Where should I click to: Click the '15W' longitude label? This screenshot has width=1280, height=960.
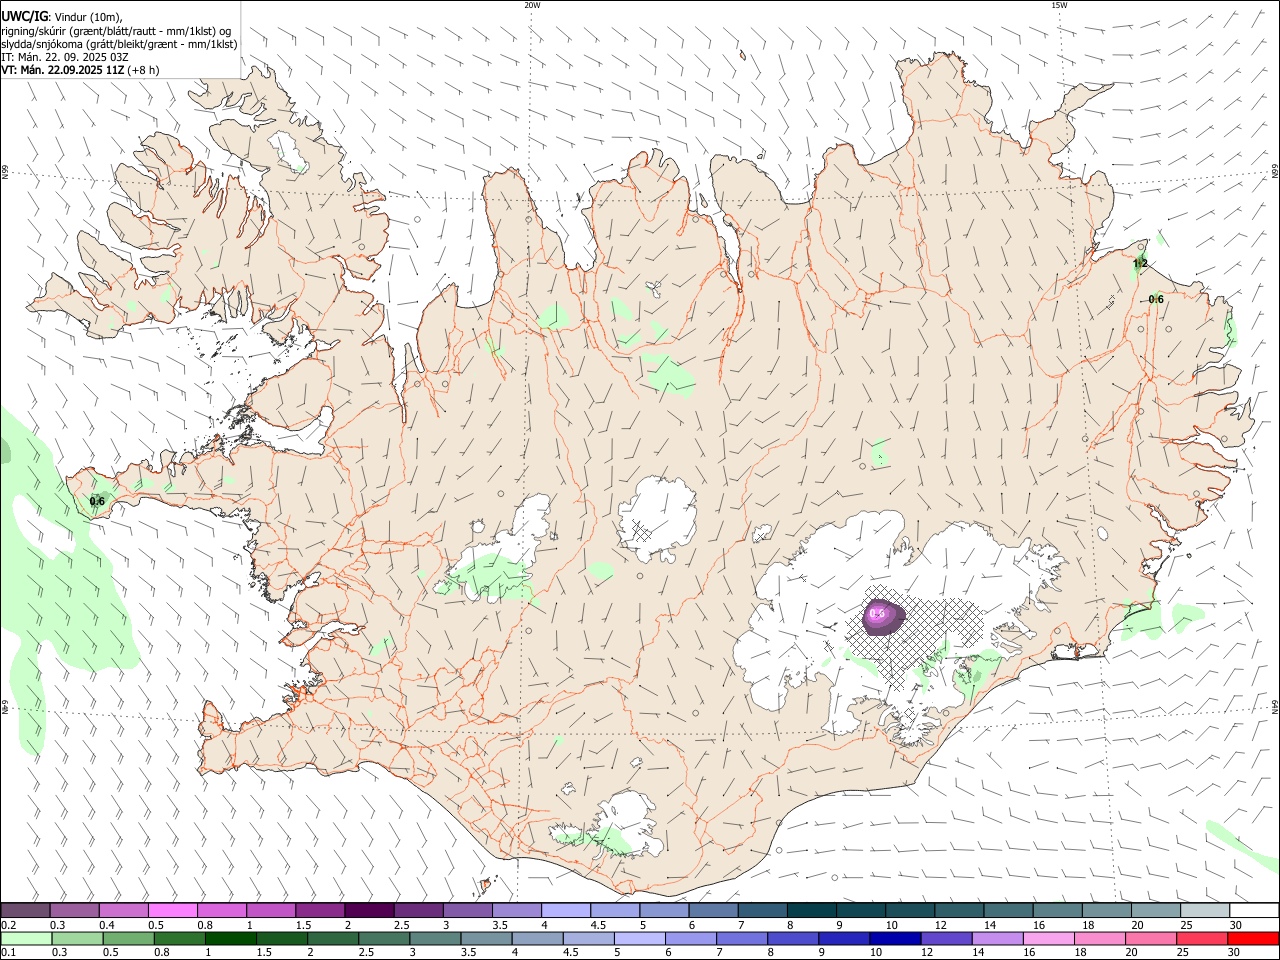[x=1059, y=5]
